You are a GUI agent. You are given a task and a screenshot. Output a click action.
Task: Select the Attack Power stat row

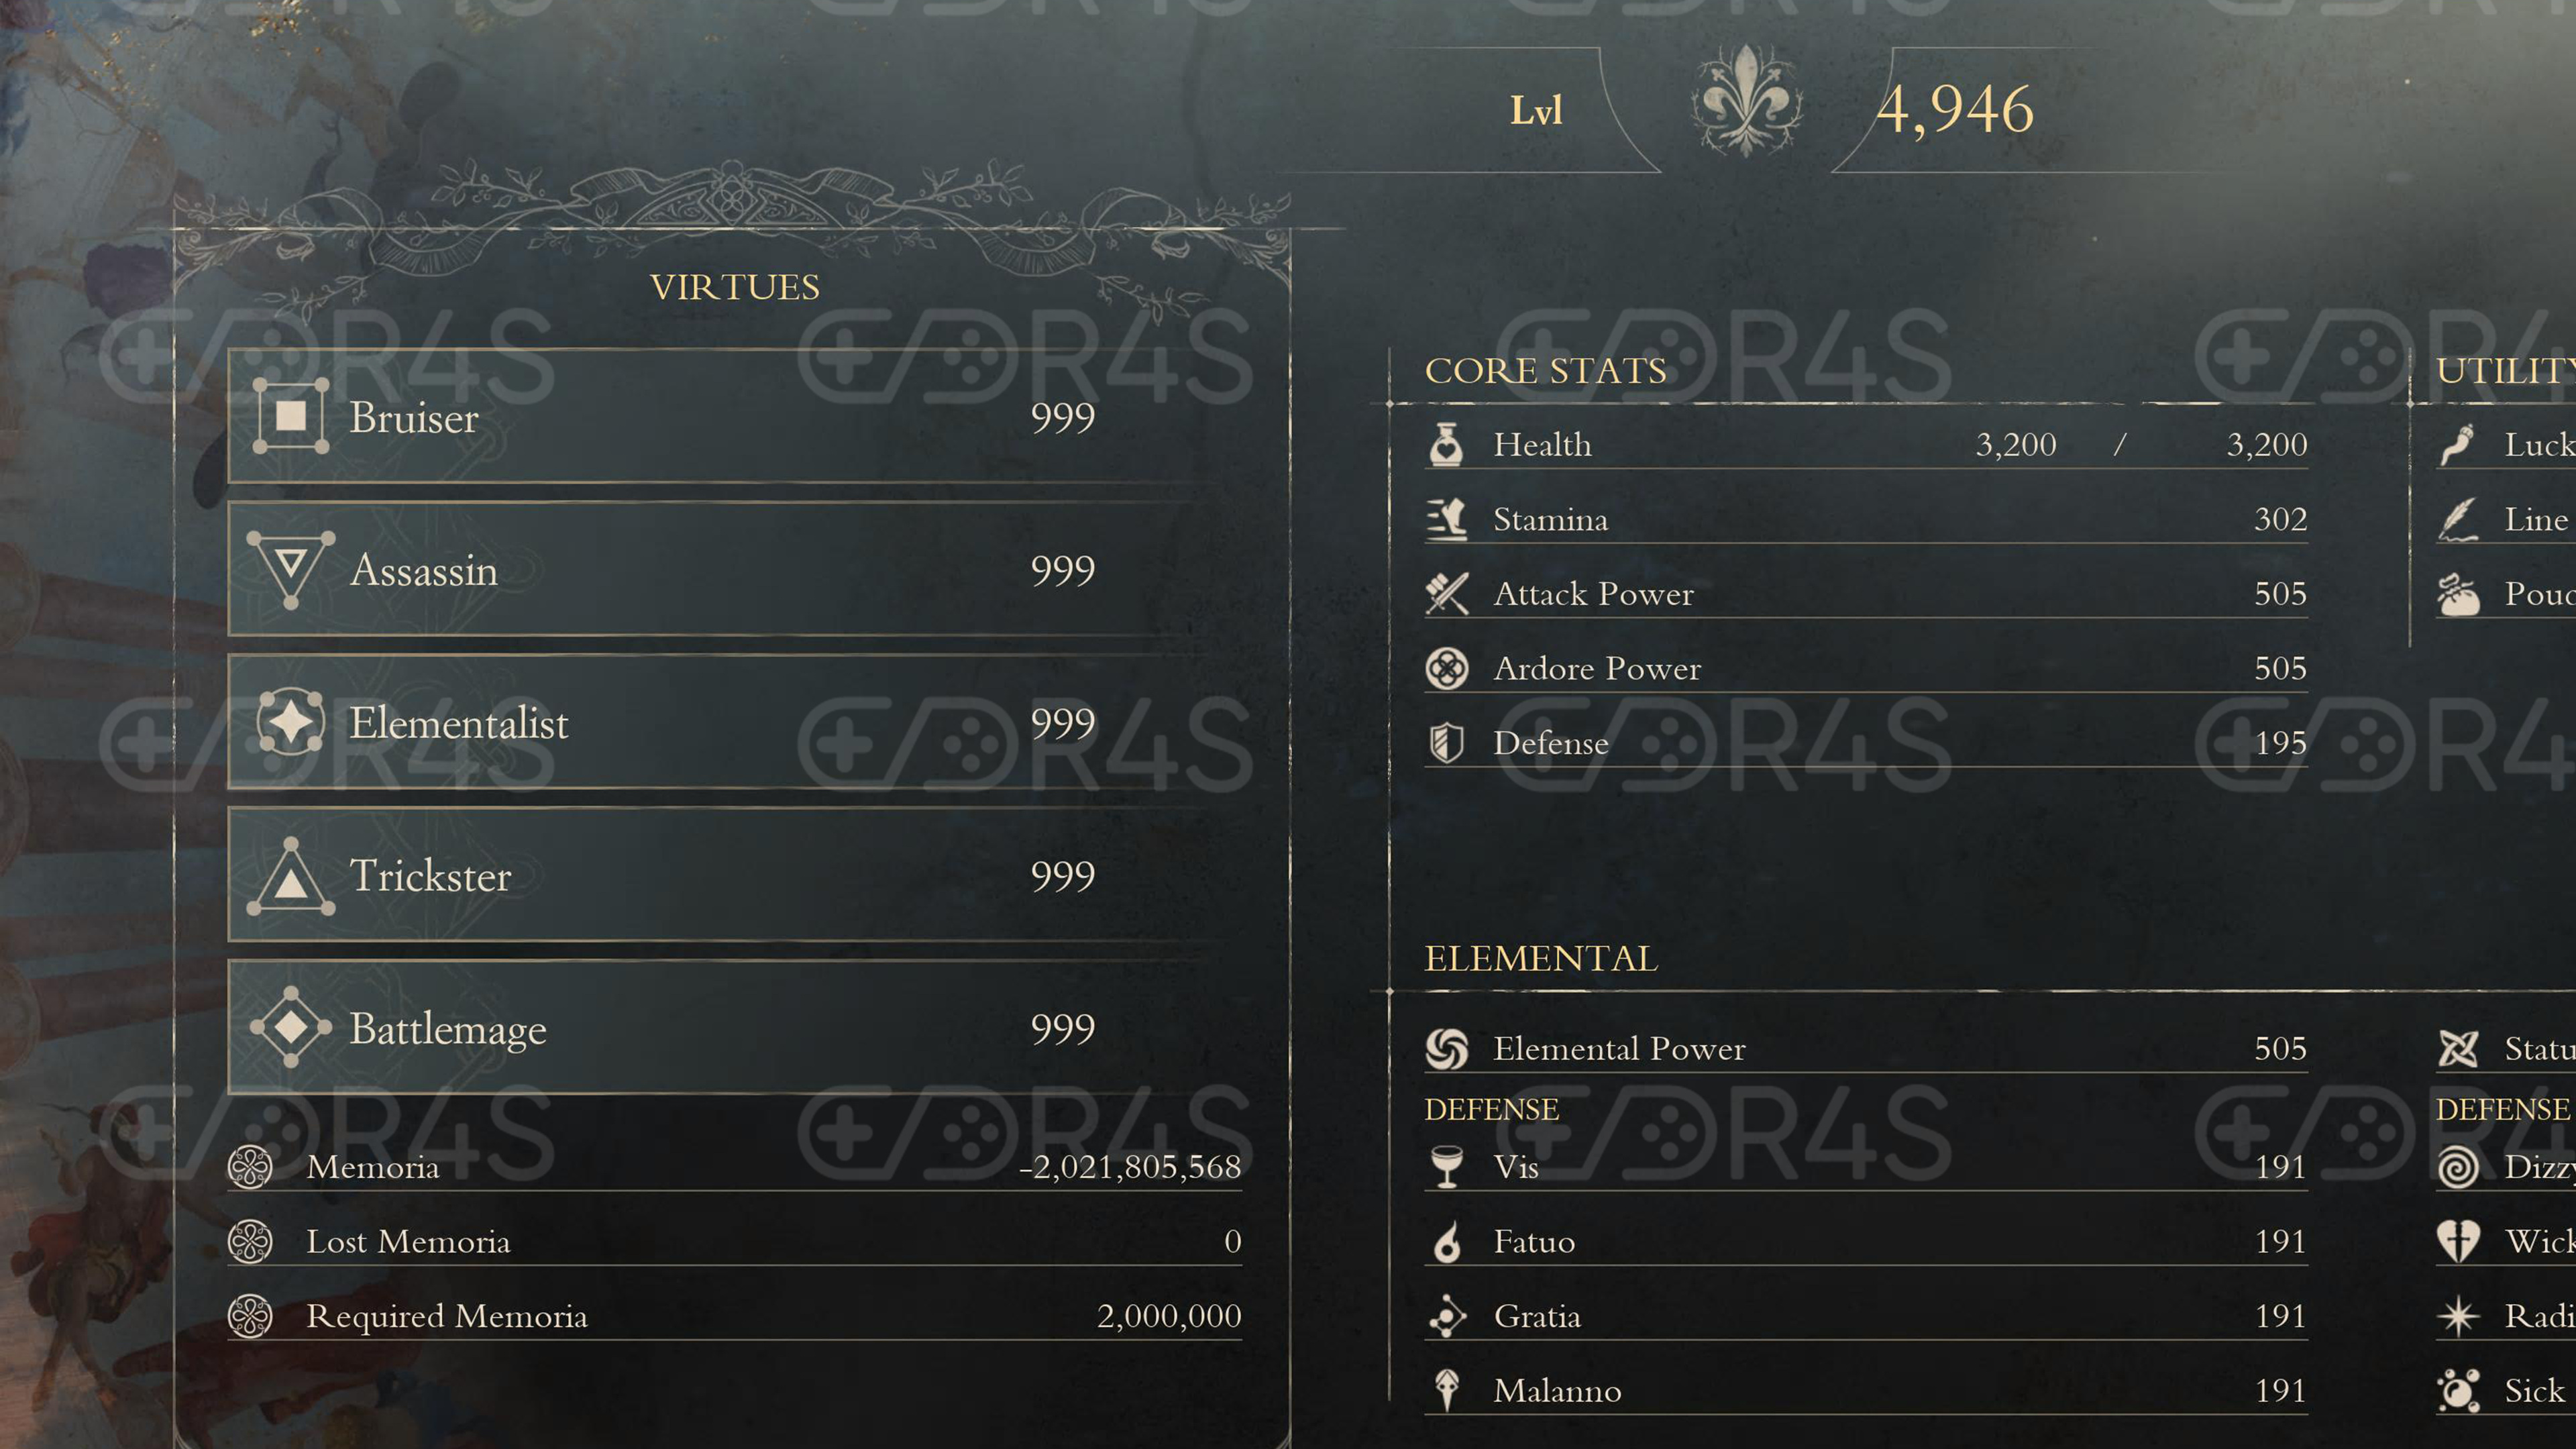pos(1866,594)
